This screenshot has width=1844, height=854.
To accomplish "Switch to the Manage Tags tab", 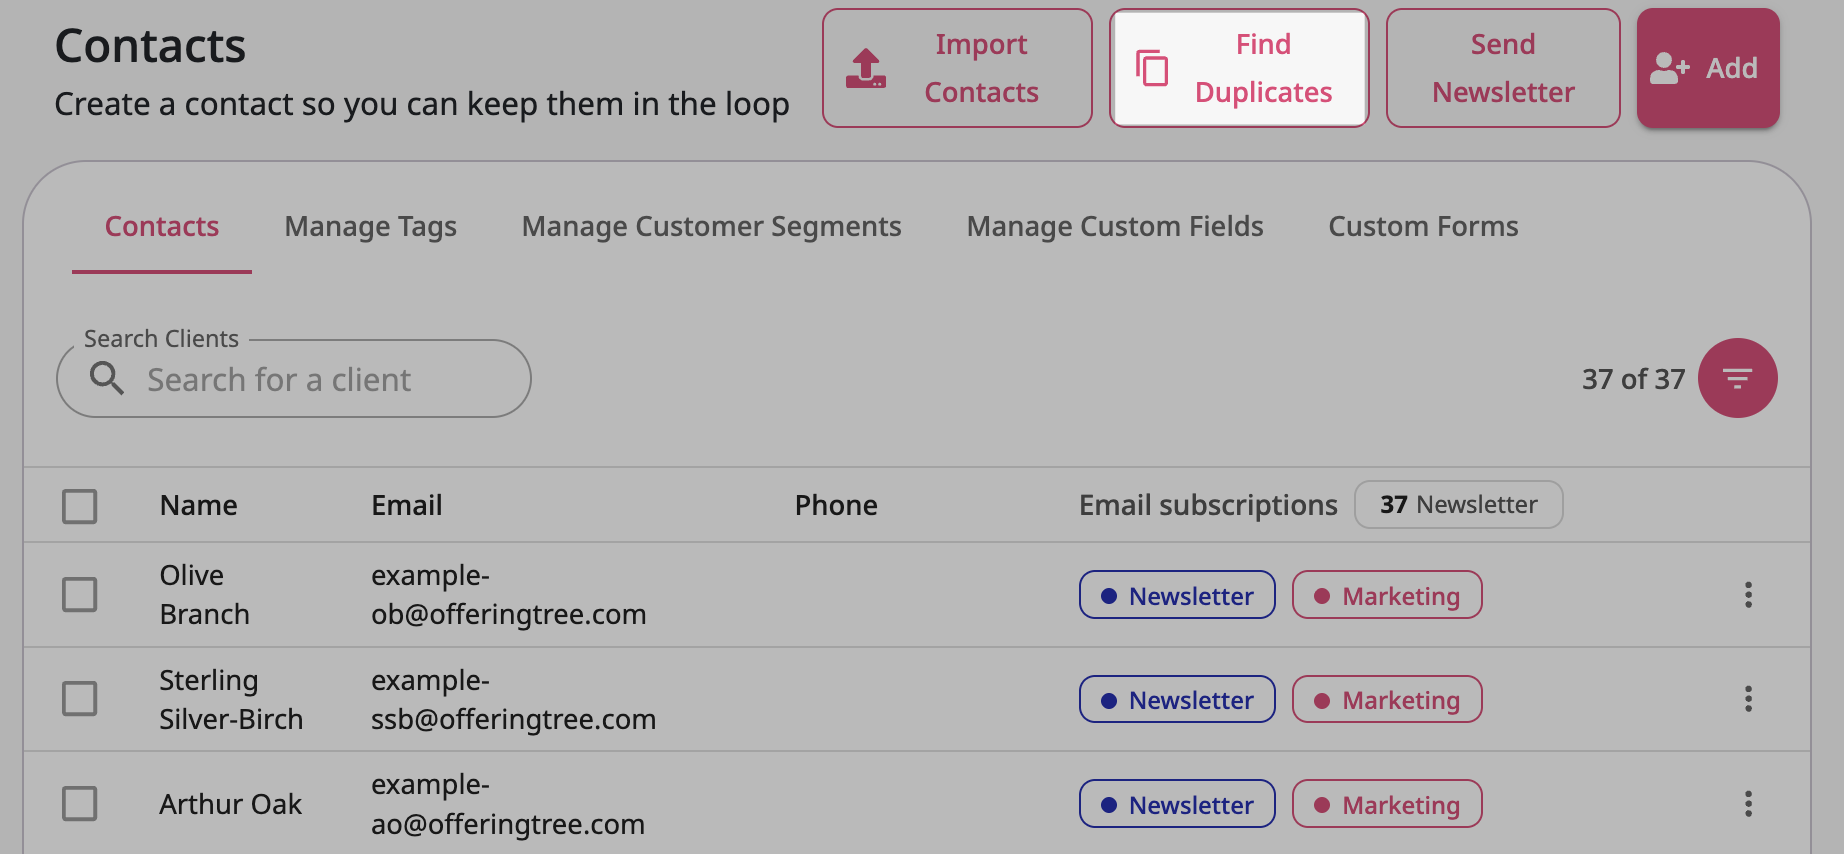I will click(371, 227).
